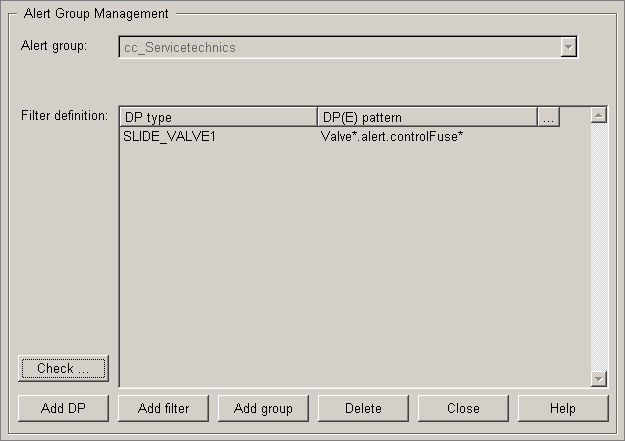
Task: Click the DP(E) pattern column header
Action: click(427, 117)
